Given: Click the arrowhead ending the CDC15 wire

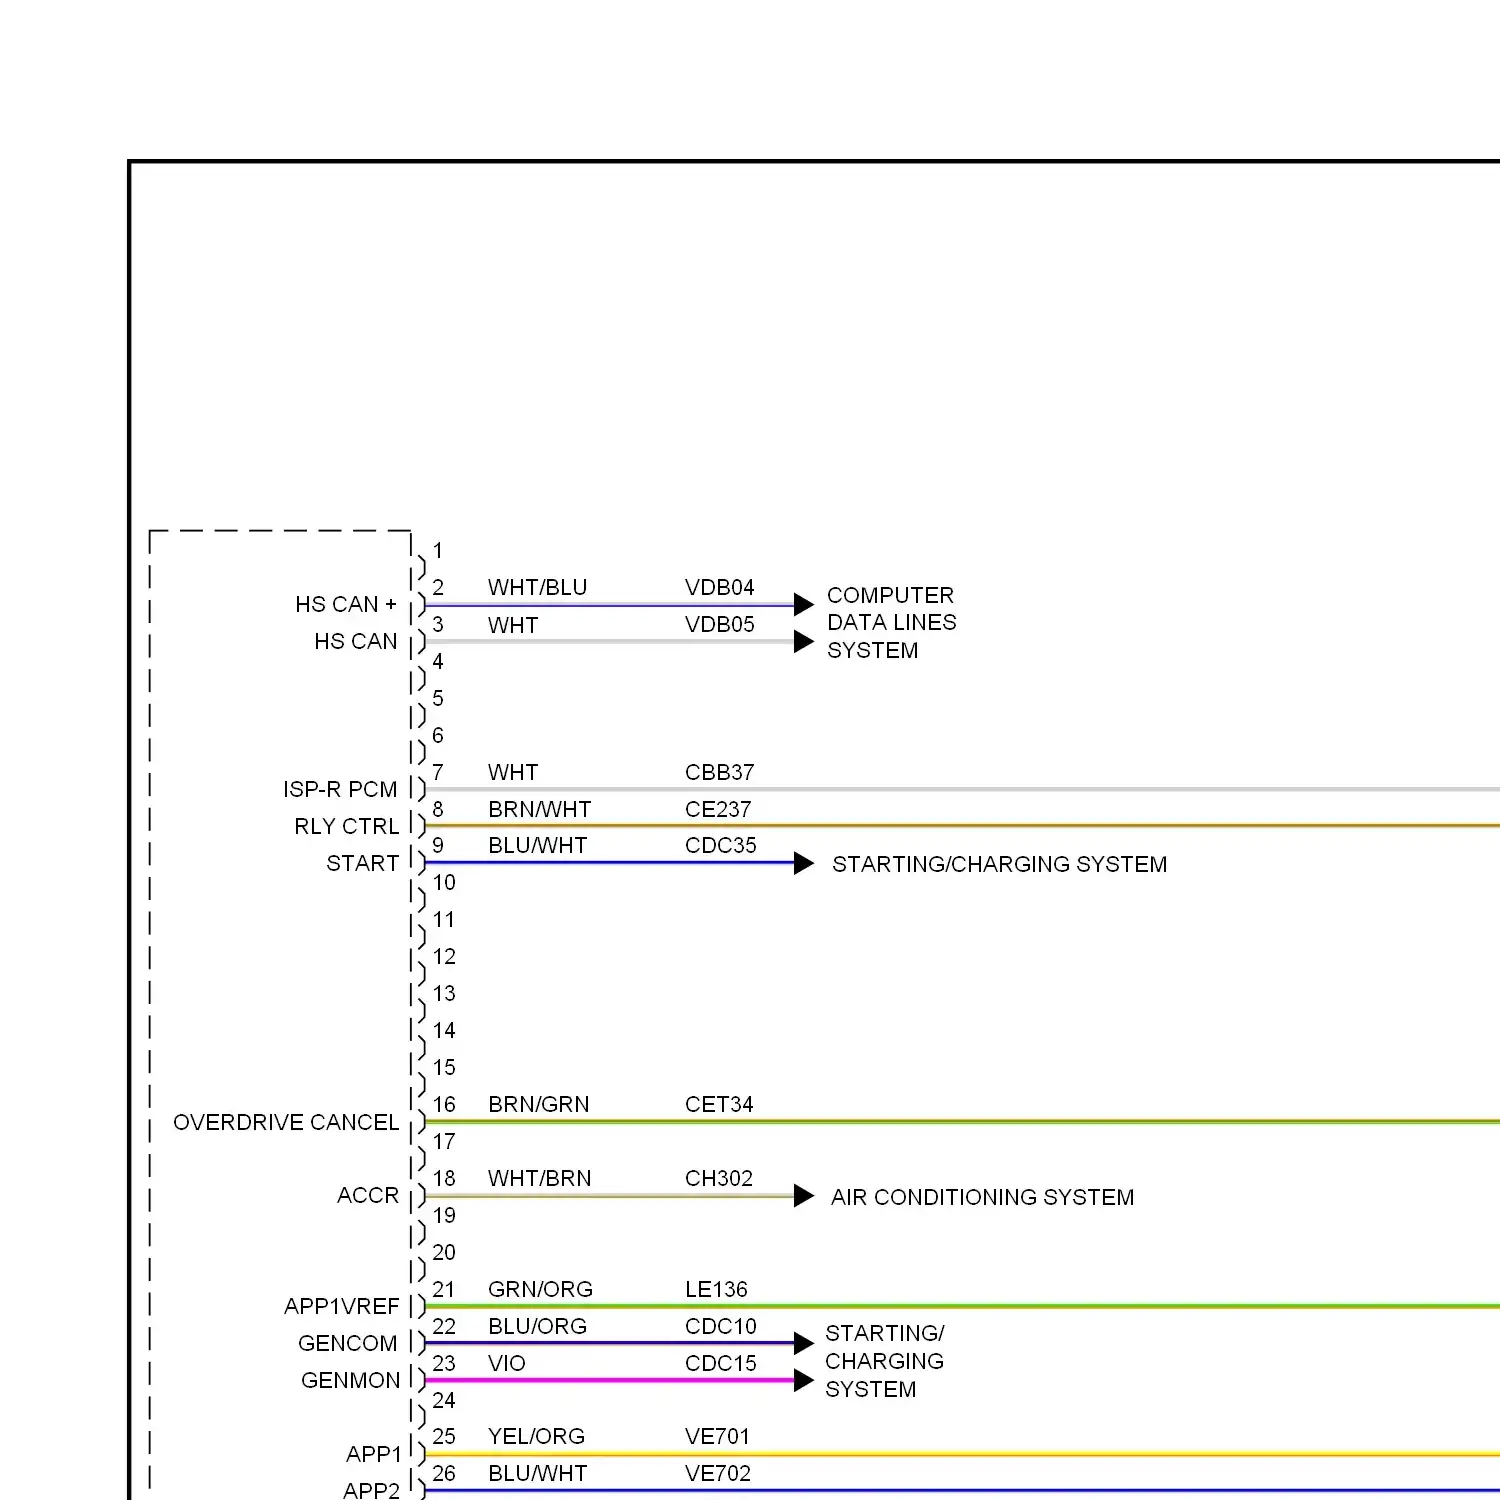Looking at the screenshot, I should 804,1380.
